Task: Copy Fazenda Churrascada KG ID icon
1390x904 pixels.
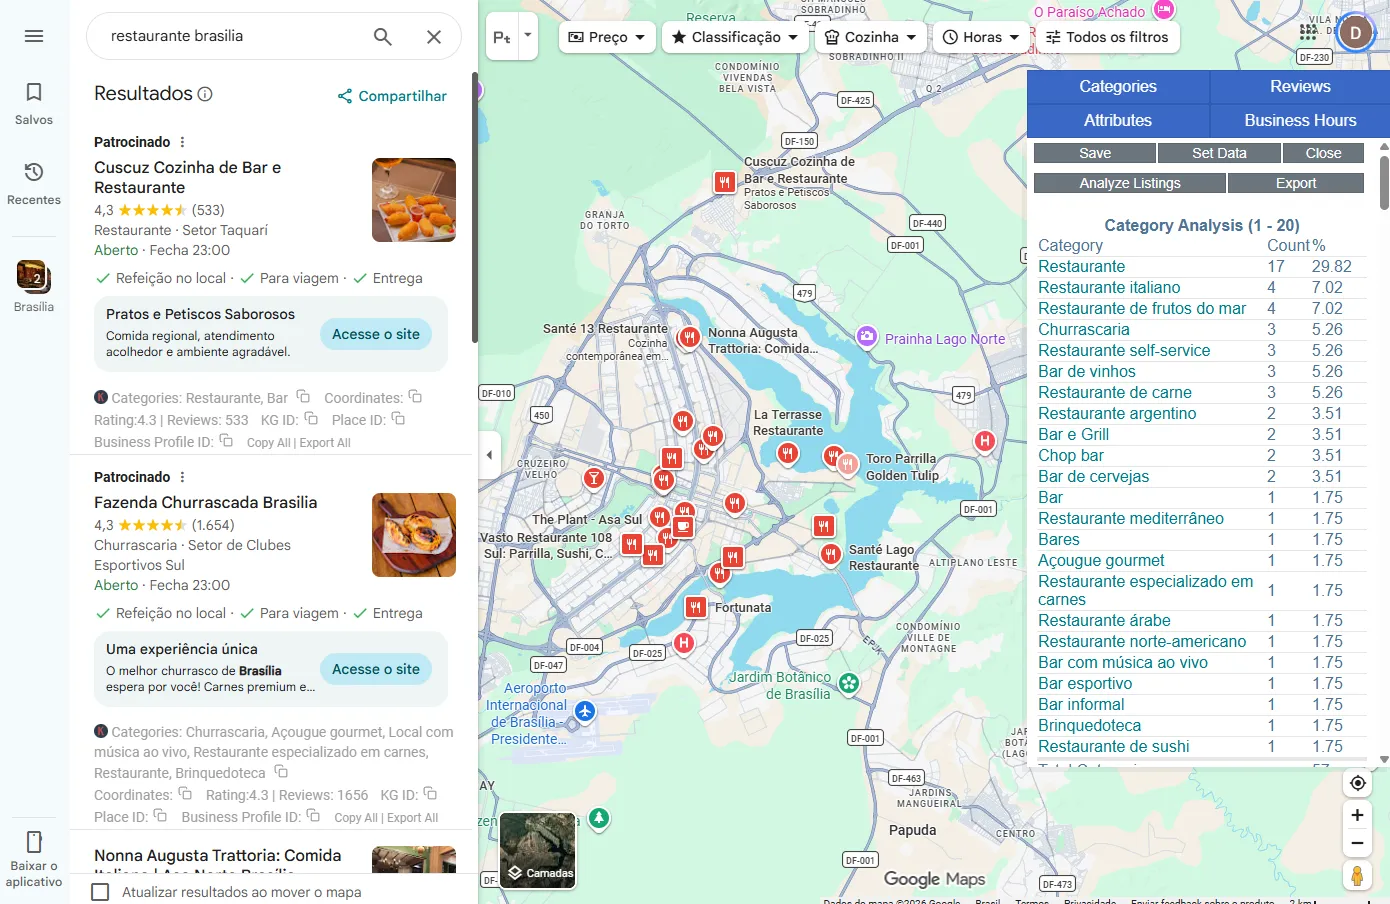Action: 430,794
